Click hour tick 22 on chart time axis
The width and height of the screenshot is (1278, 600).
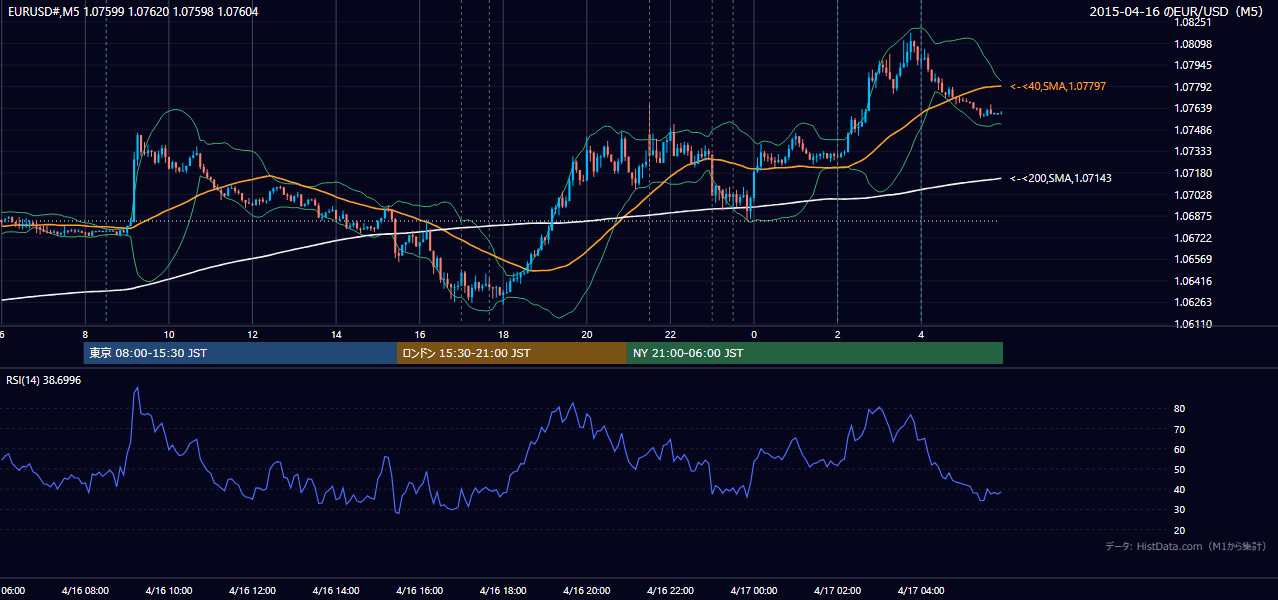click(x=671, y=335)
